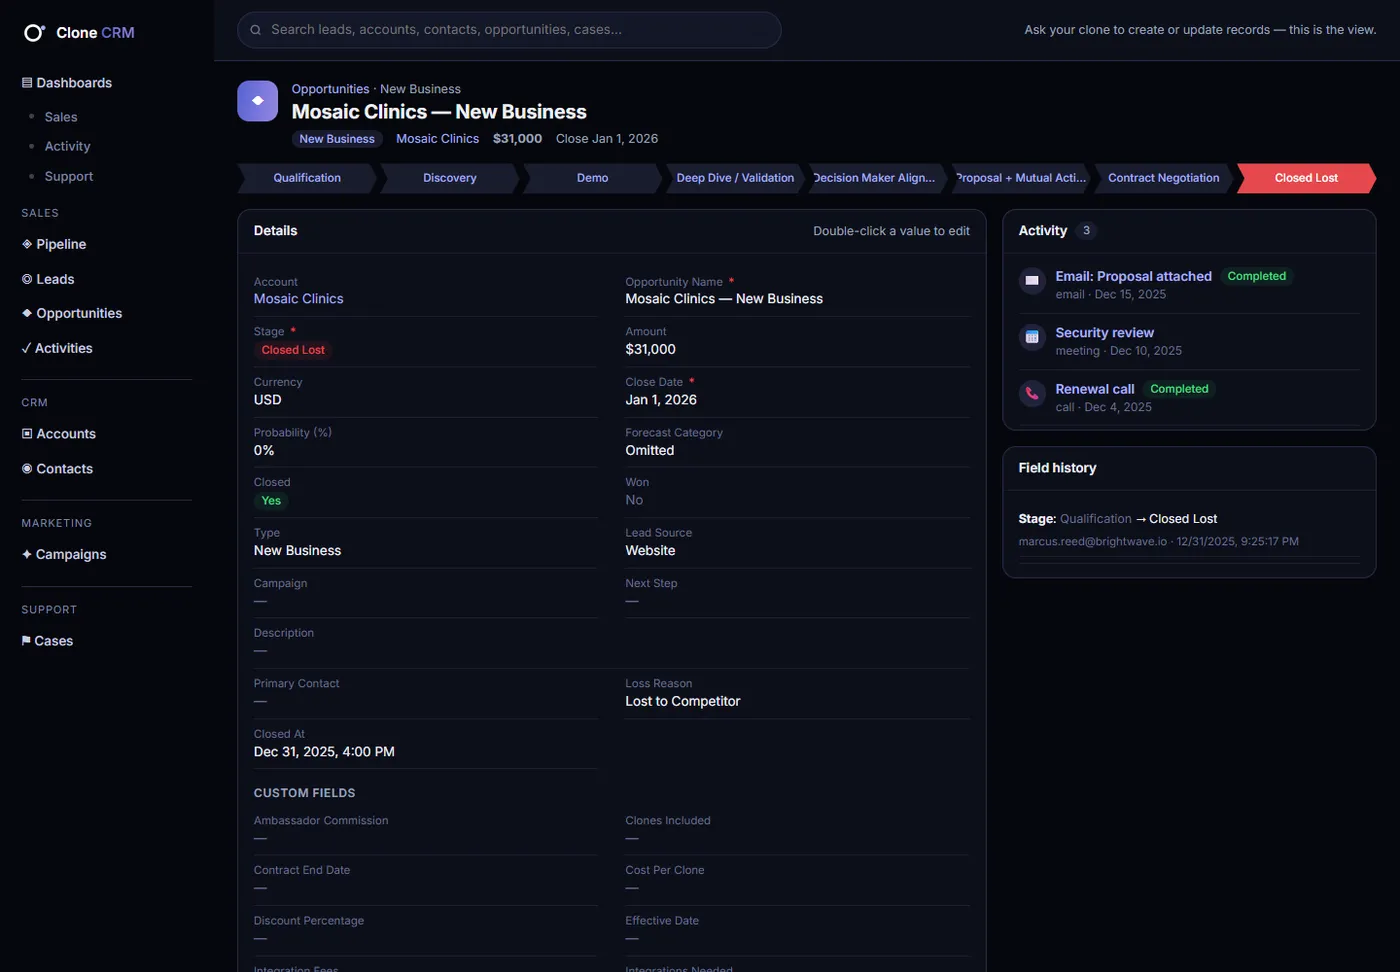Click the Pipeline icon in the sidebar
Image resolution: width=1400 pixels, height=972 pixels.
click(27, 244)
